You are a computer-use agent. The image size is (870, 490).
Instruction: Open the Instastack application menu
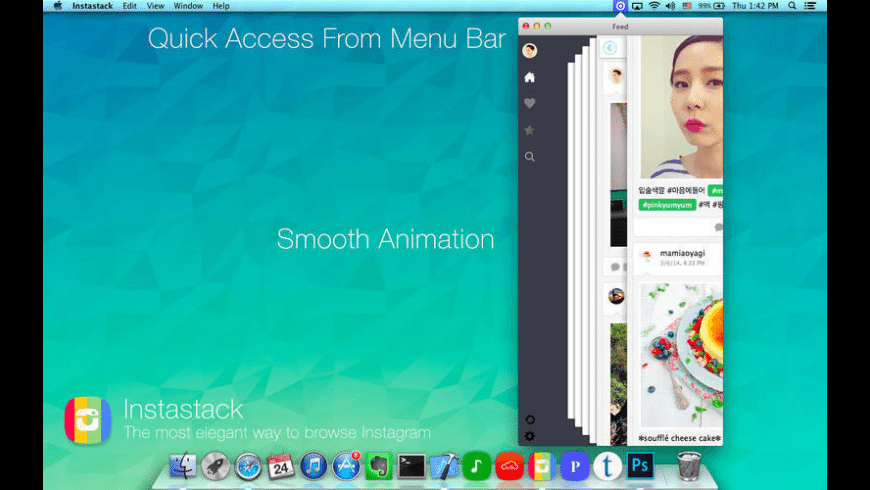[92, 6]
